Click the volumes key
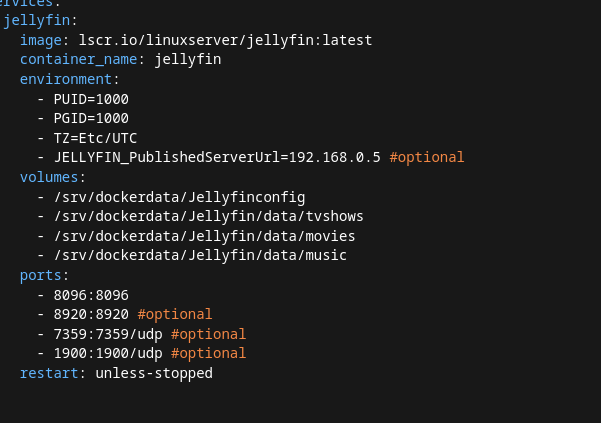Image resolution: width=601 pixels, height=423 pixels. pos(49,177)
